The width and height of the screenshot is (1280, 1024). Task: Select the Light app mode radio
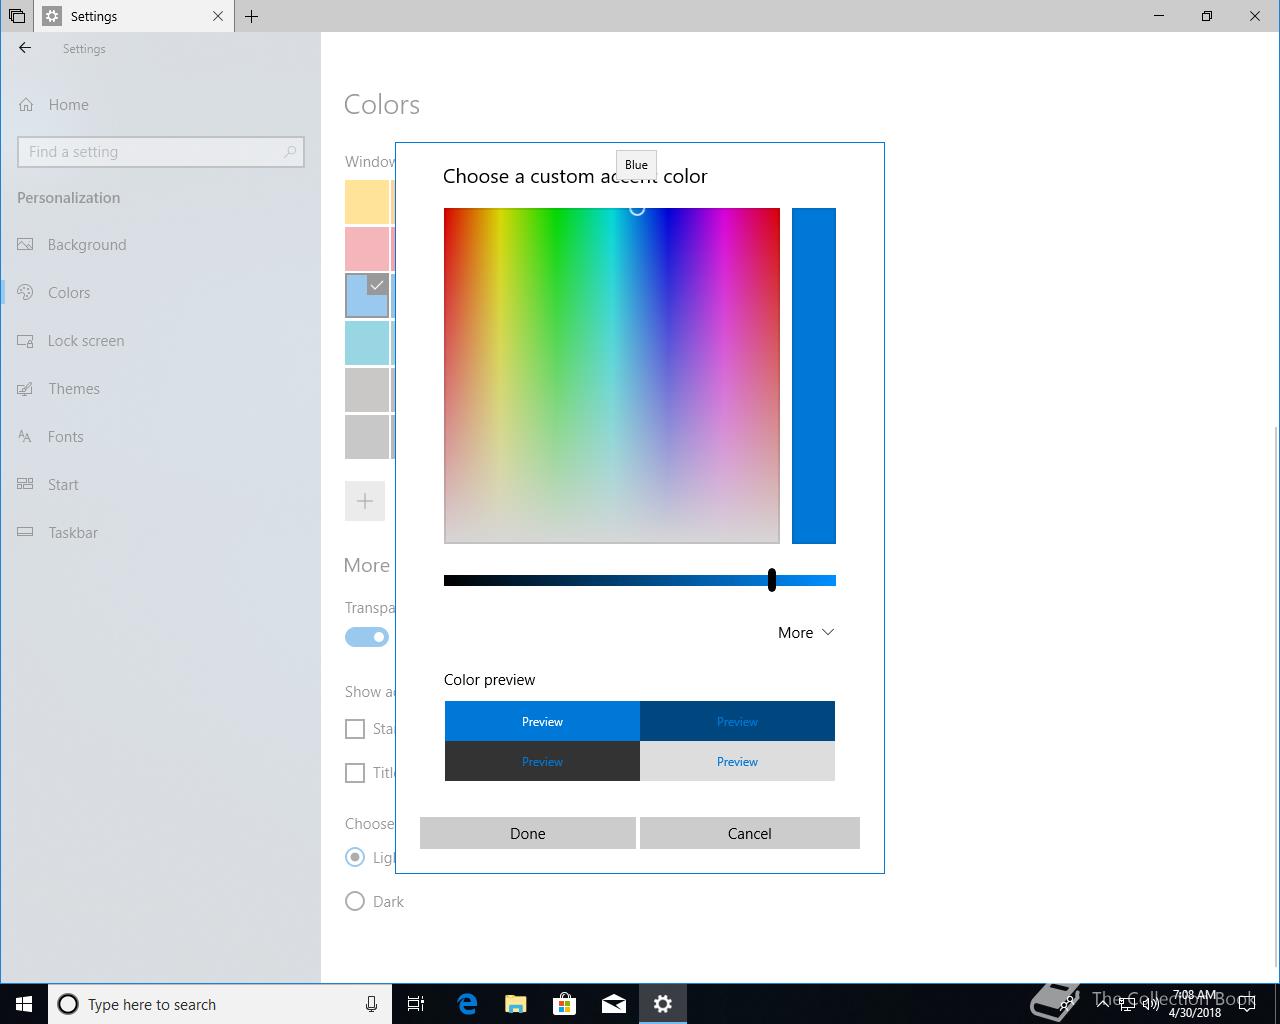(355, 857)
